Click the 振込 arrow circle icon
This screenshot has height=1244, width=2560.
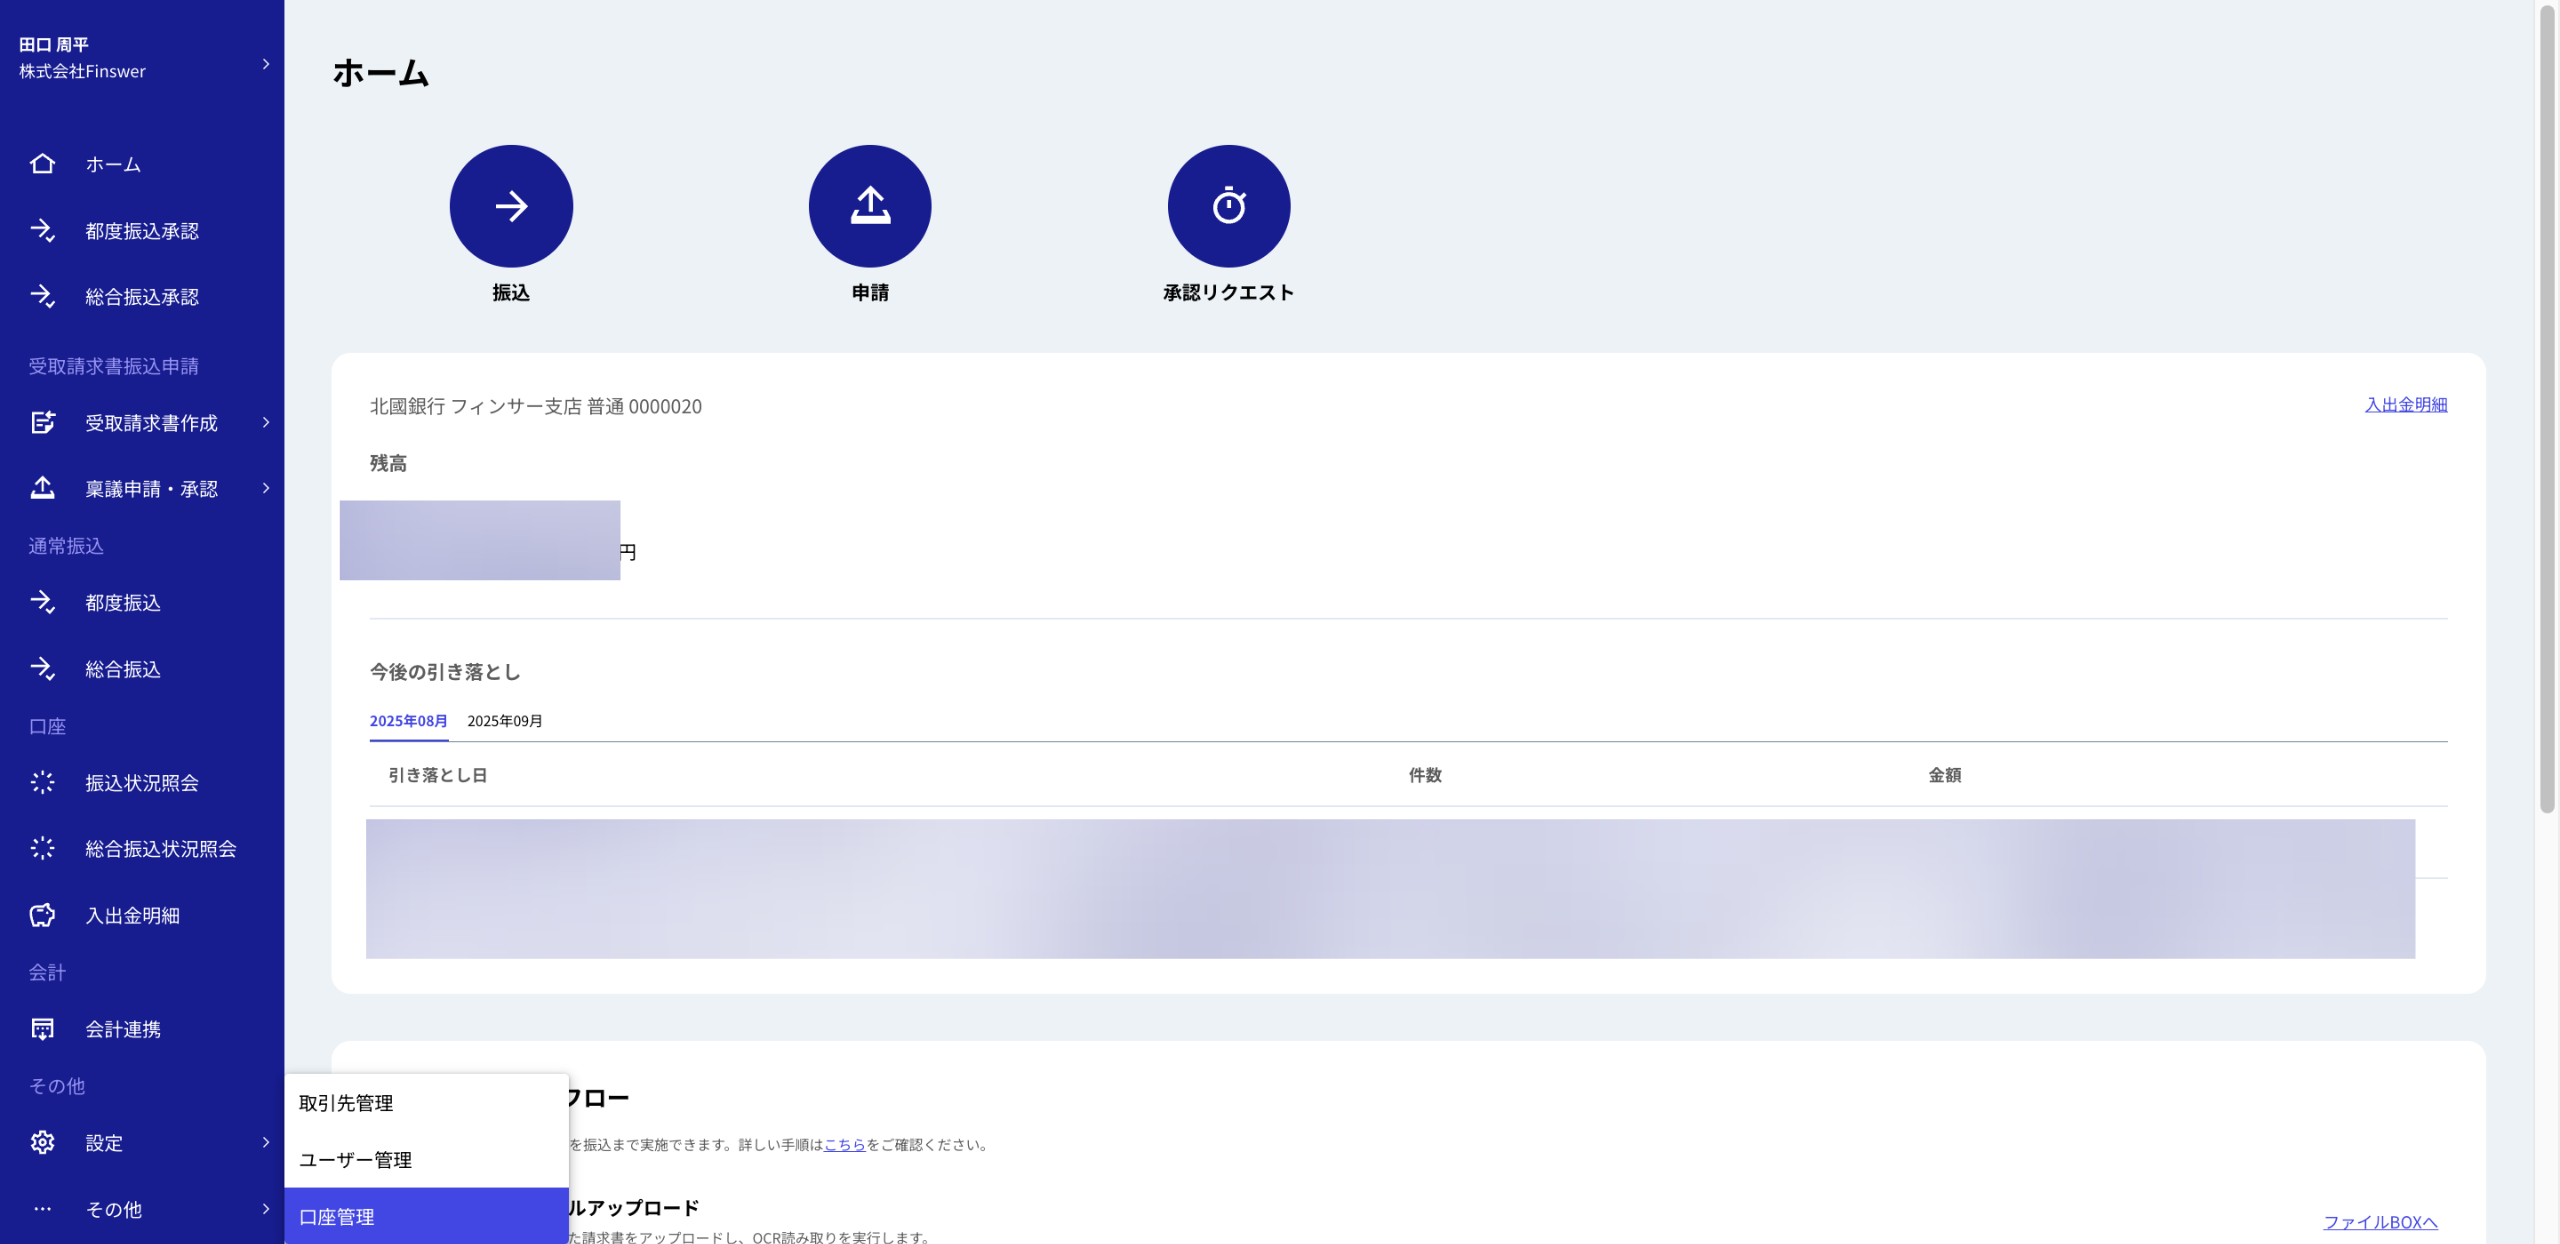511,206
